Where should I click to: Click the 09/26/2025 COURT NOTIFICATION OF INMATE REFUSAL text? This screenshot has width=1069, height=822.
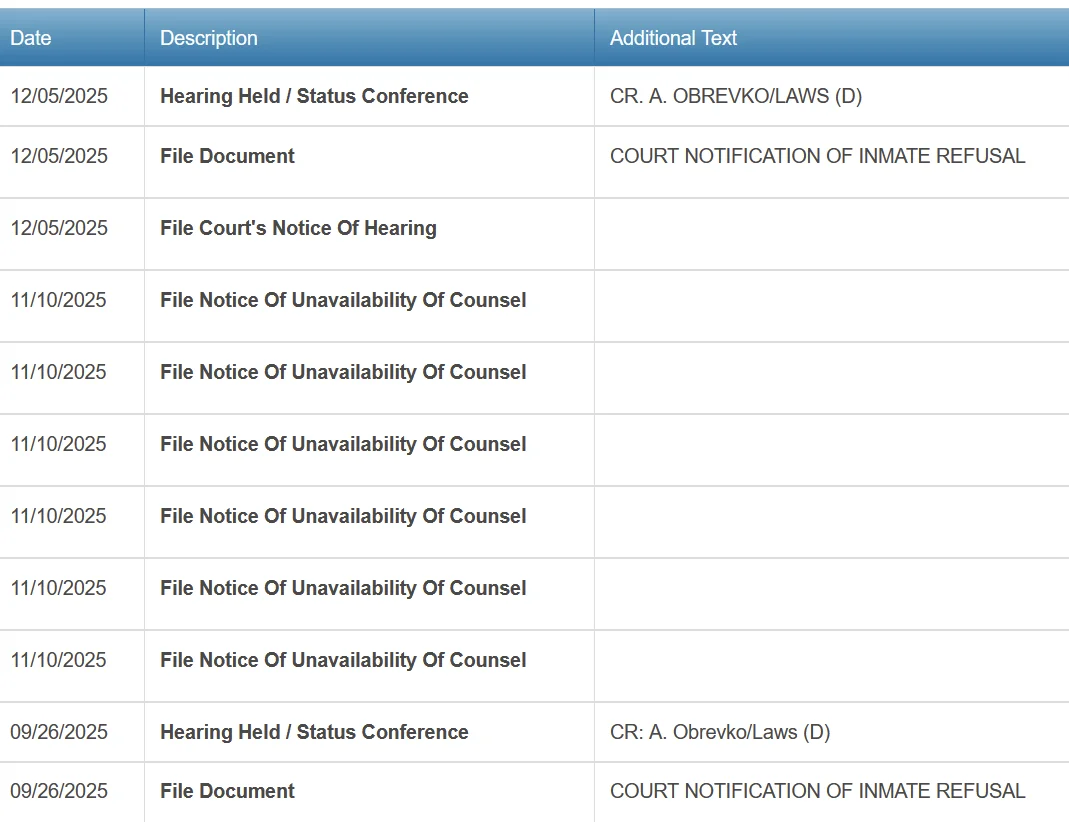pyautogui.click(x=817, y=791)
